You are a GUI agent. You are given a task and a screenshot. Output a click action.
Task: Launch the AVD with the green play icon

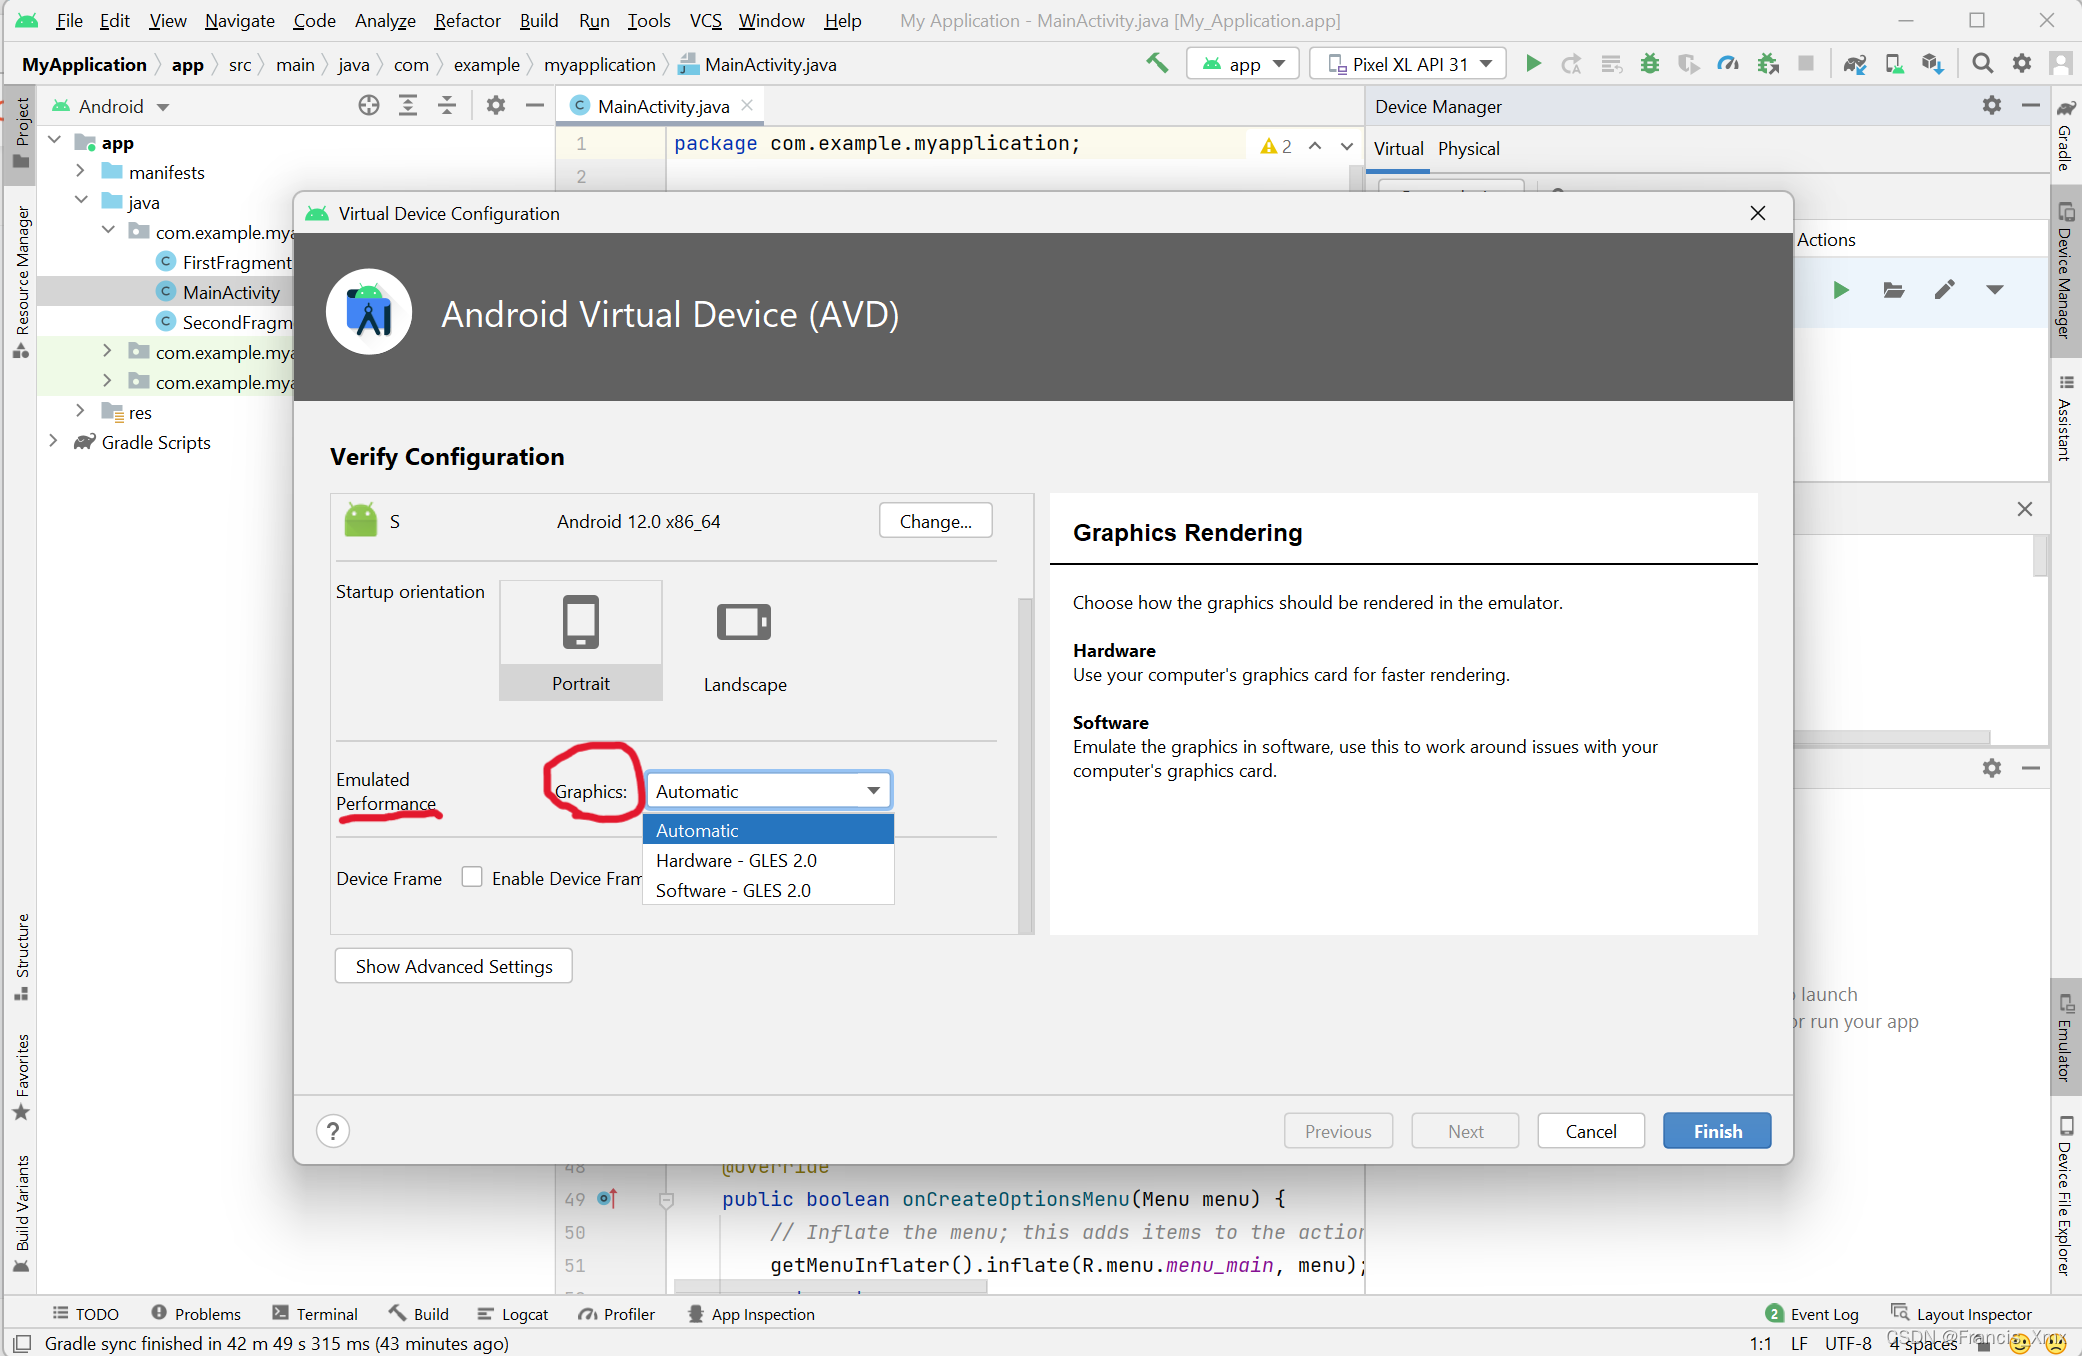point(1841,290)
